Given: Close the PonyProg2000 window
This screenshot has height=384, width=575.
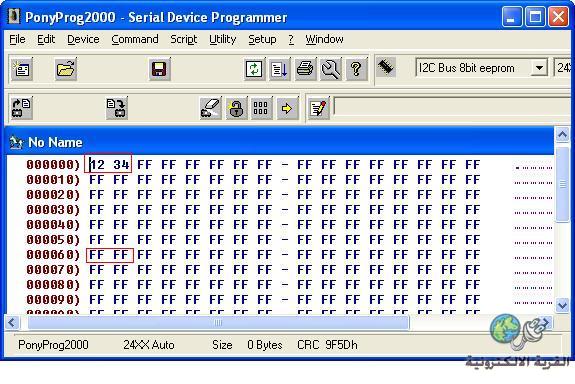Looking at the screenshot, I should (558, 17).
